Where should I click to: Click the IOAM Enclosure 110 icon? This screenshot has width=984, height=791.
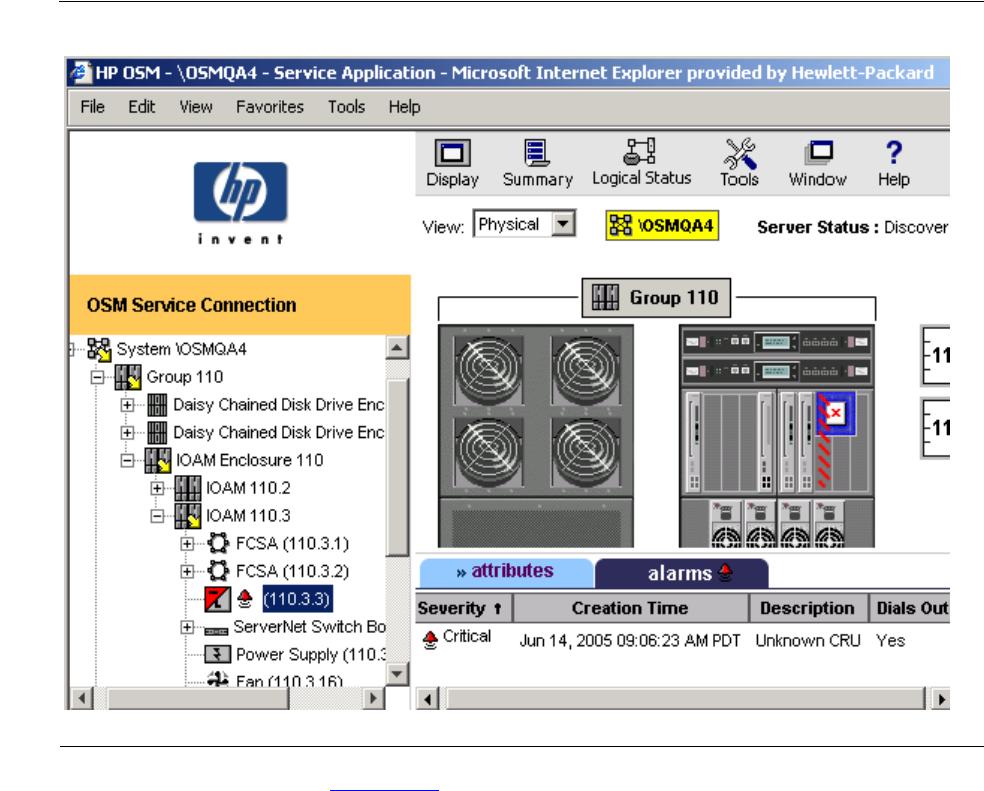(158, 460)
